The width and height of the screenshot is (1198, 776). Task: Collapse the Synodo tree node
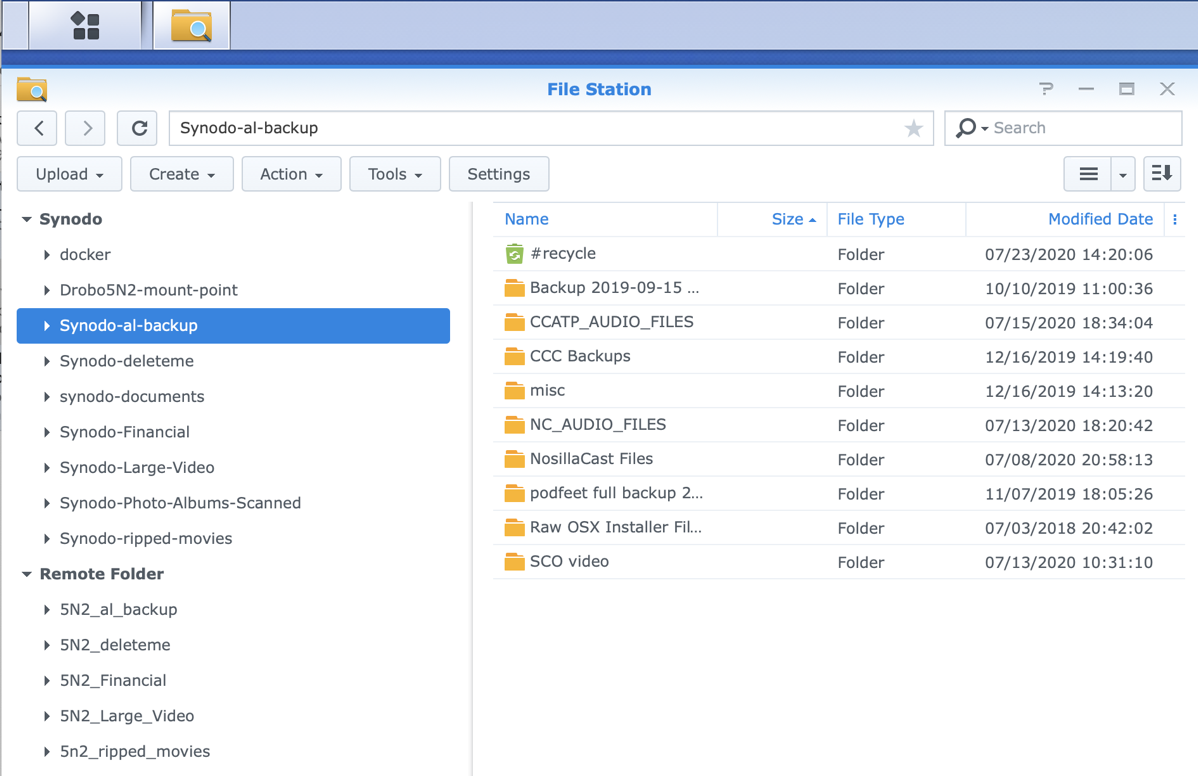coord(27,219)
